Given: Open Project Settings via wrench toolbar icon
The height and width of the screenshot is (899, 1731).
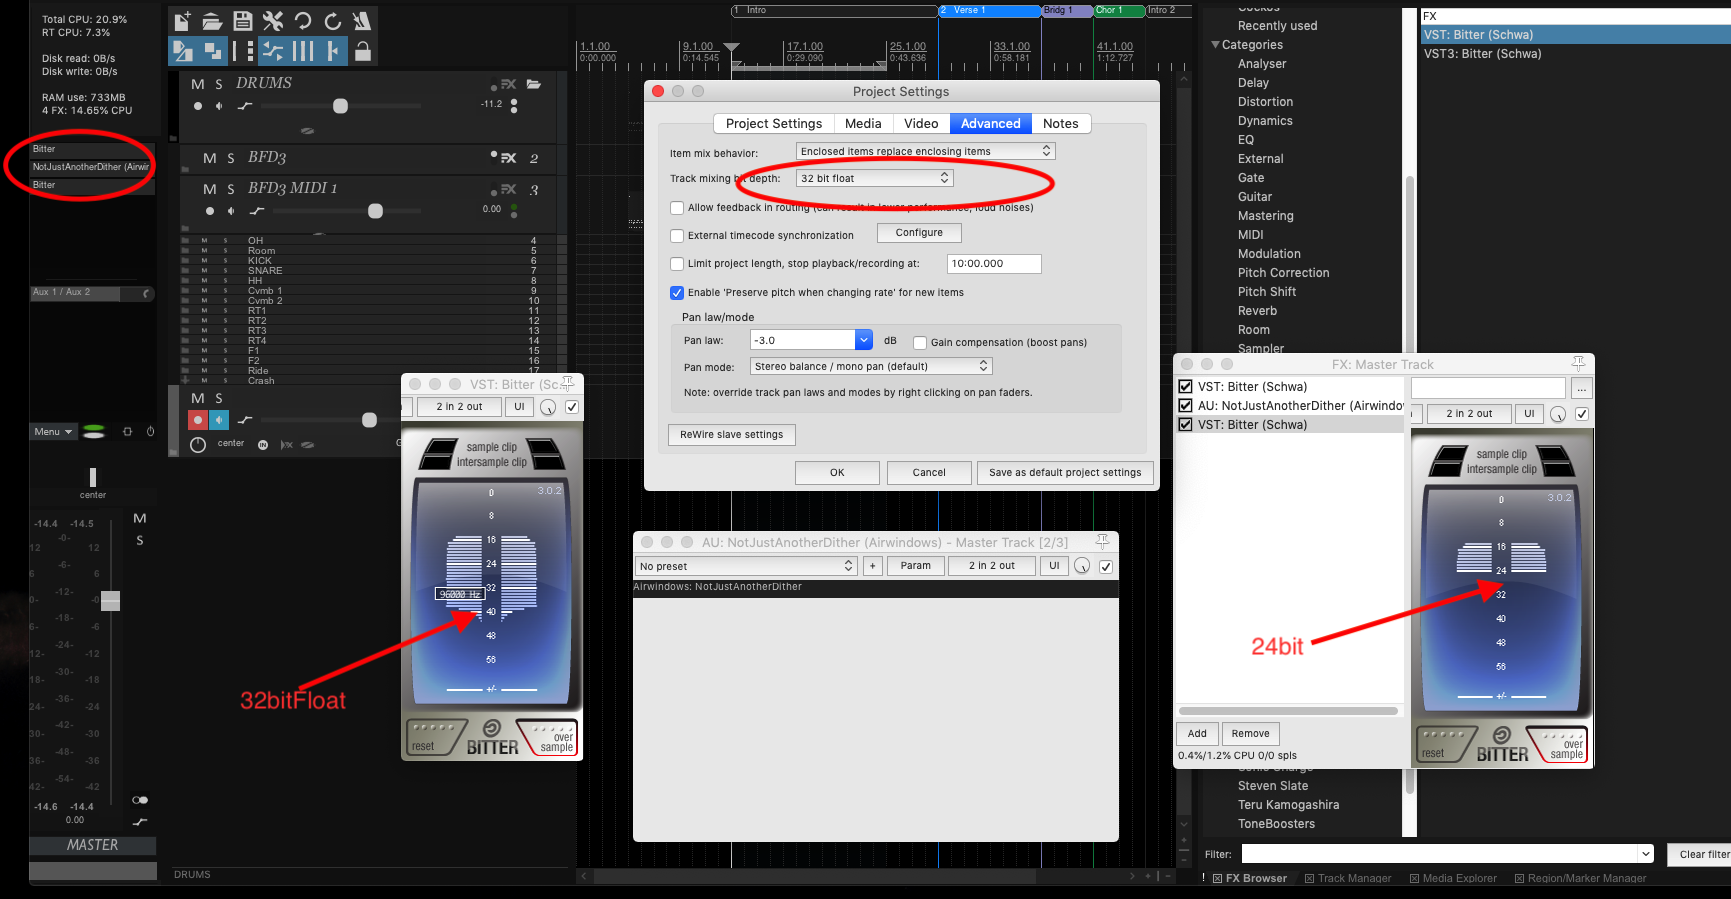Looking at the screenshot, I should click(272, 21).
